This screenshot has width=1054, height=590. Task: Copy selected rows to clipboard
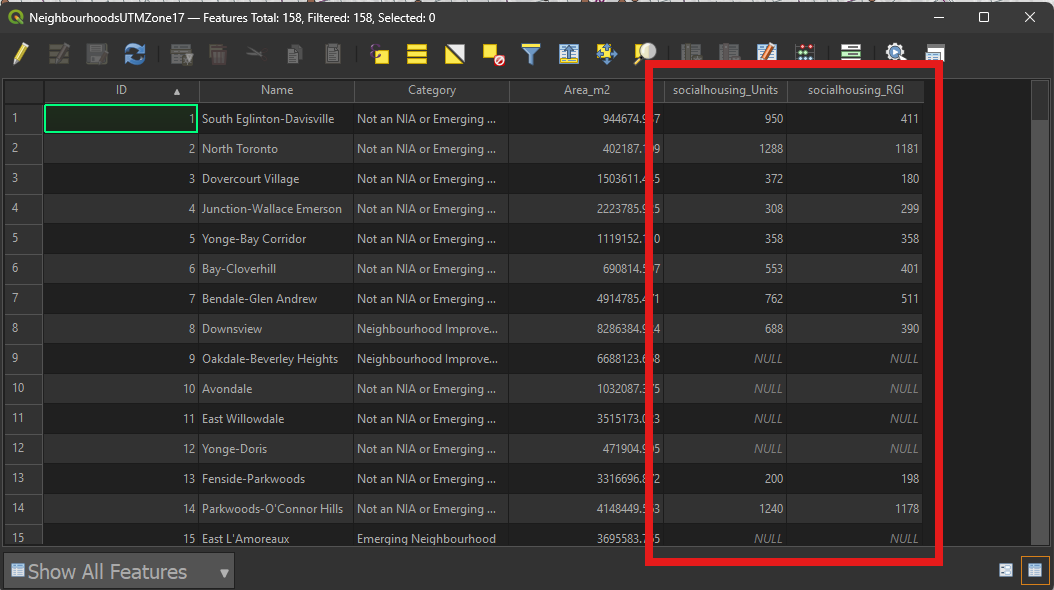[294, 54]
